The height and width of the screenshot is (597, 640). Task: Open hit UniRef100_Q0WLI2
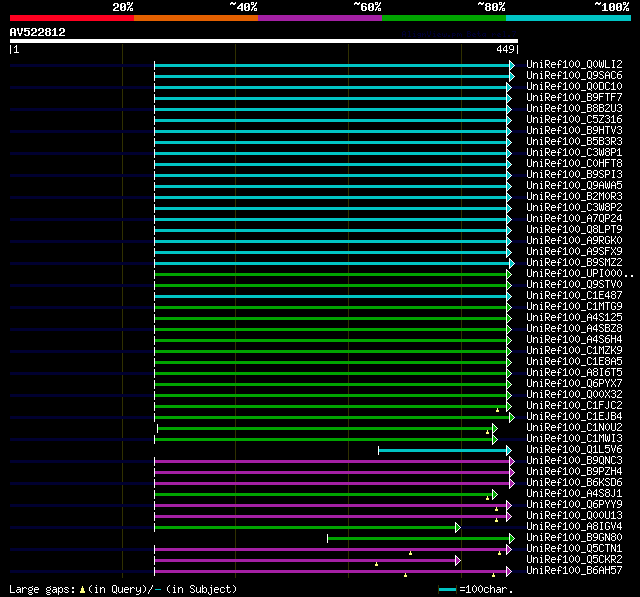574,64
